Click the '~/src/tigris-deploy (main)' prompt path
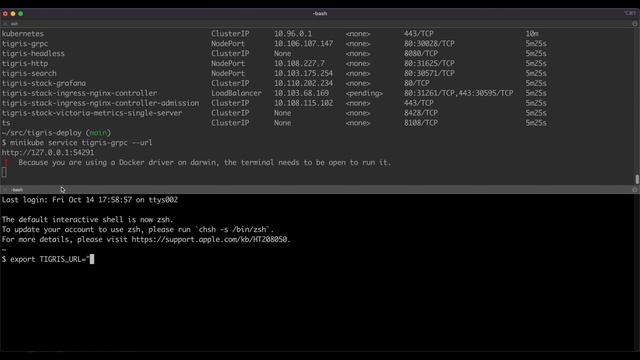The image size is (640, 360). click(x=56, y=133)
